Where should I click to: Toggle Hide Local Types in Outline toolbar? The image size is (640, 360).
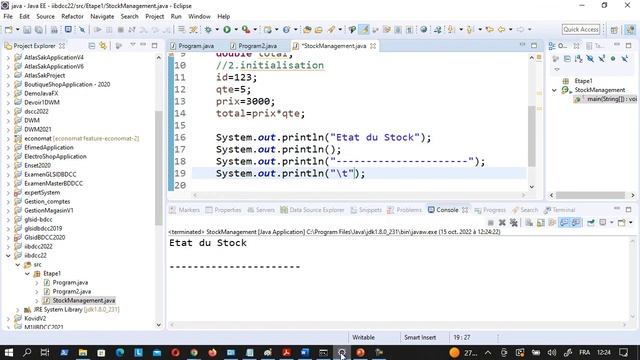tap(624, 59)
